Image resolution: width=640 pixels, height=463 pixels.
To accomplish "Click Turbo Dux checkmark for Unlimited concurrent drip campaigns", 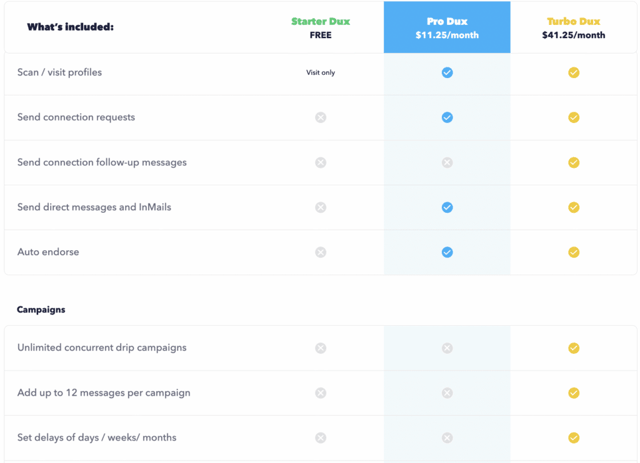I will pos(573,348).
